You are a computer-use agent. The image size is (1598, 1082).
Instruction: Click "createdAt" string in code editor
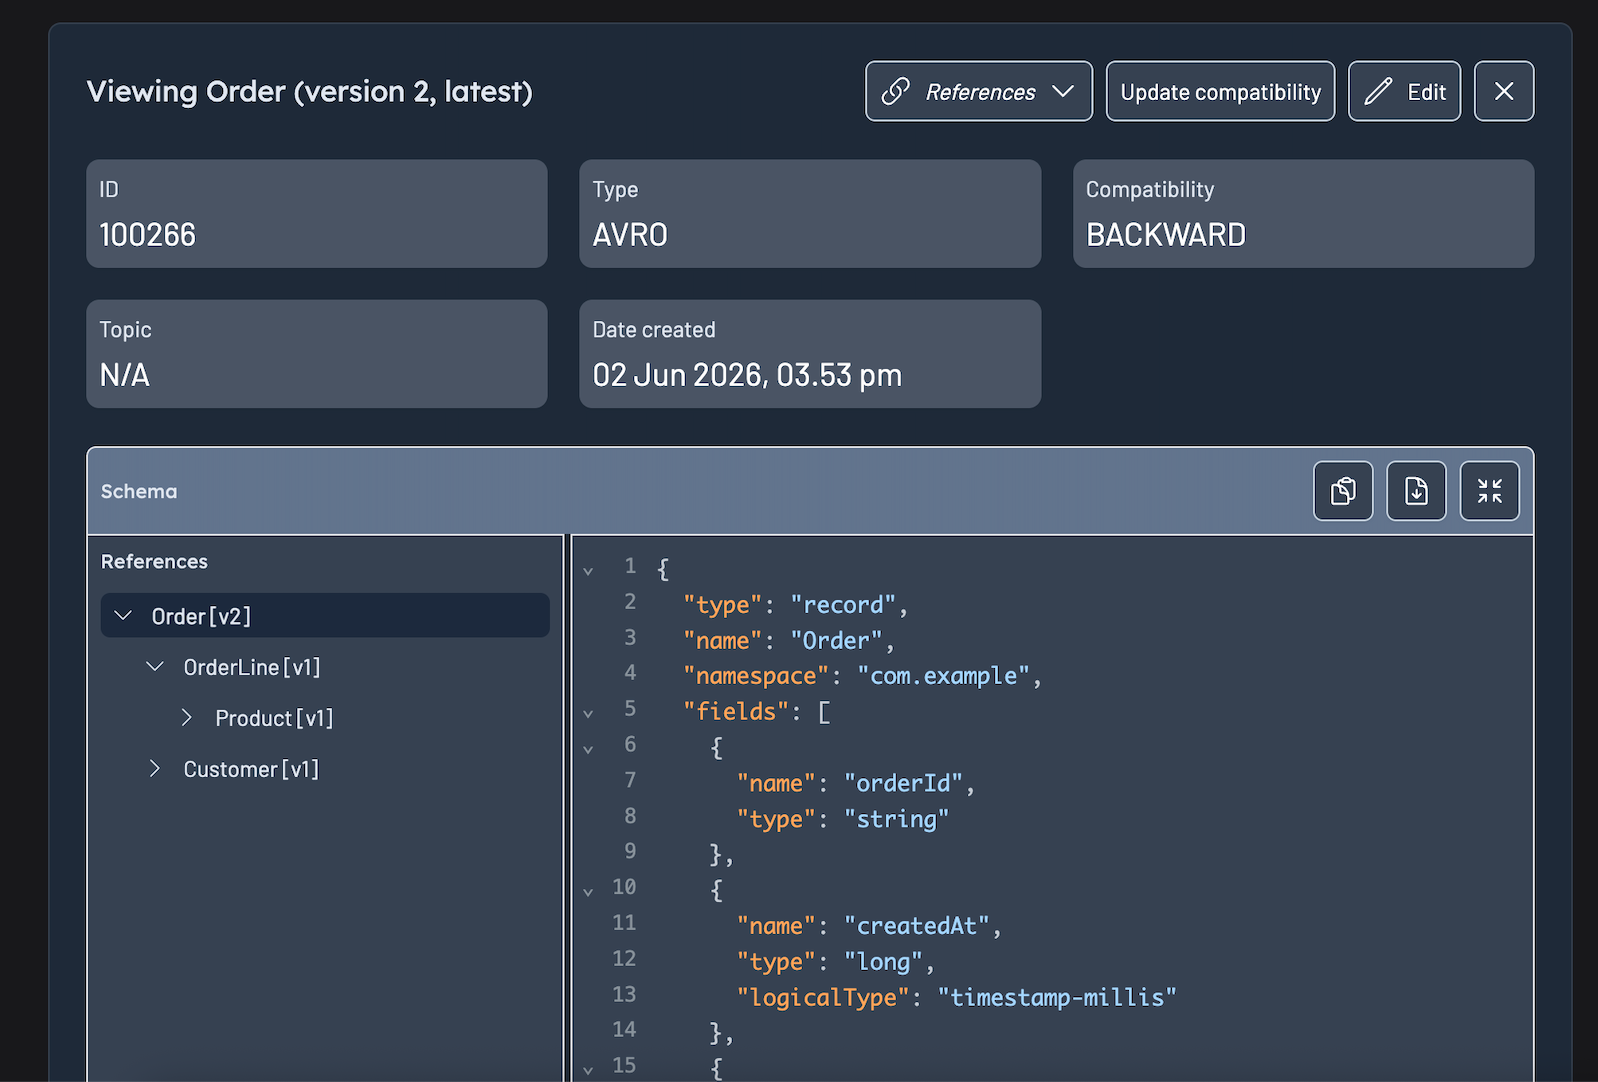pos(917,926)
